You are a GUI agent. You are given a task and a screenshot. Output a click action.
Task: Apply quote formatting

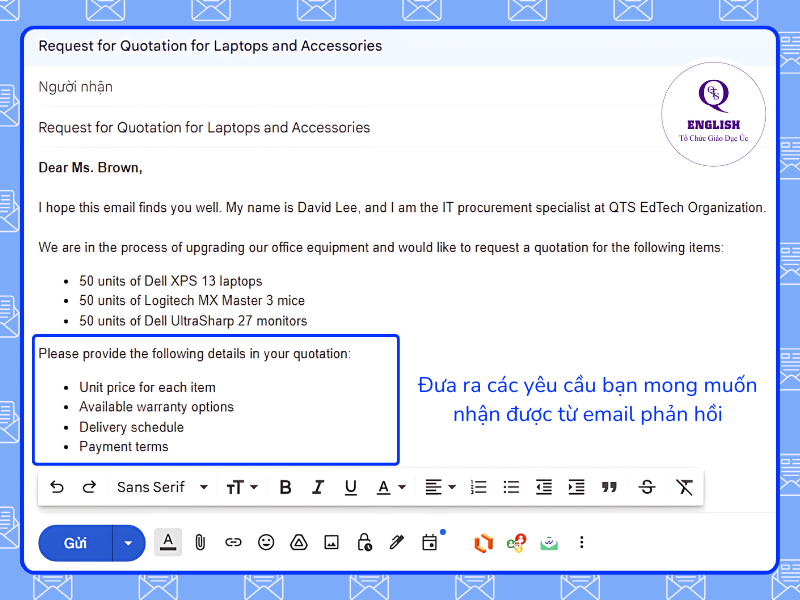tap(609, 487)
